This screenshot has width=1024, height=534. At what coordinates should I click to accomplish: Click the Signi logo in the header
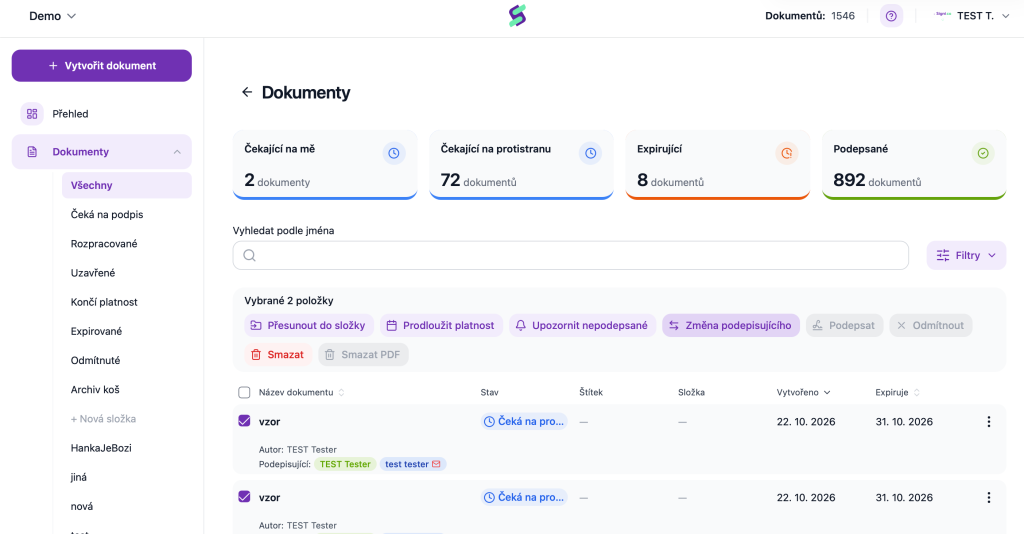tap(517, 16)
